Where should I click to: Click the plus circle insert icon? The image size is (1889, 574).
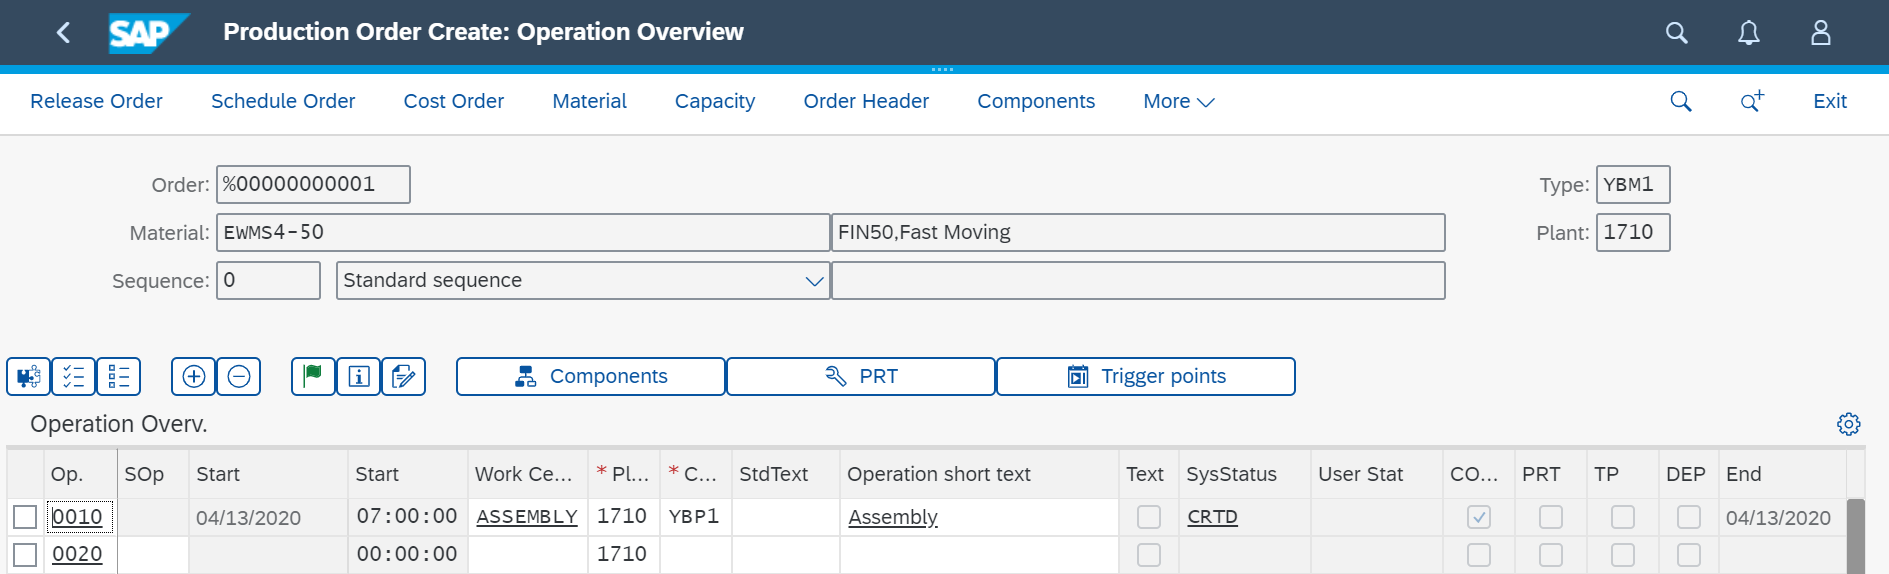[x=194, y=377]
